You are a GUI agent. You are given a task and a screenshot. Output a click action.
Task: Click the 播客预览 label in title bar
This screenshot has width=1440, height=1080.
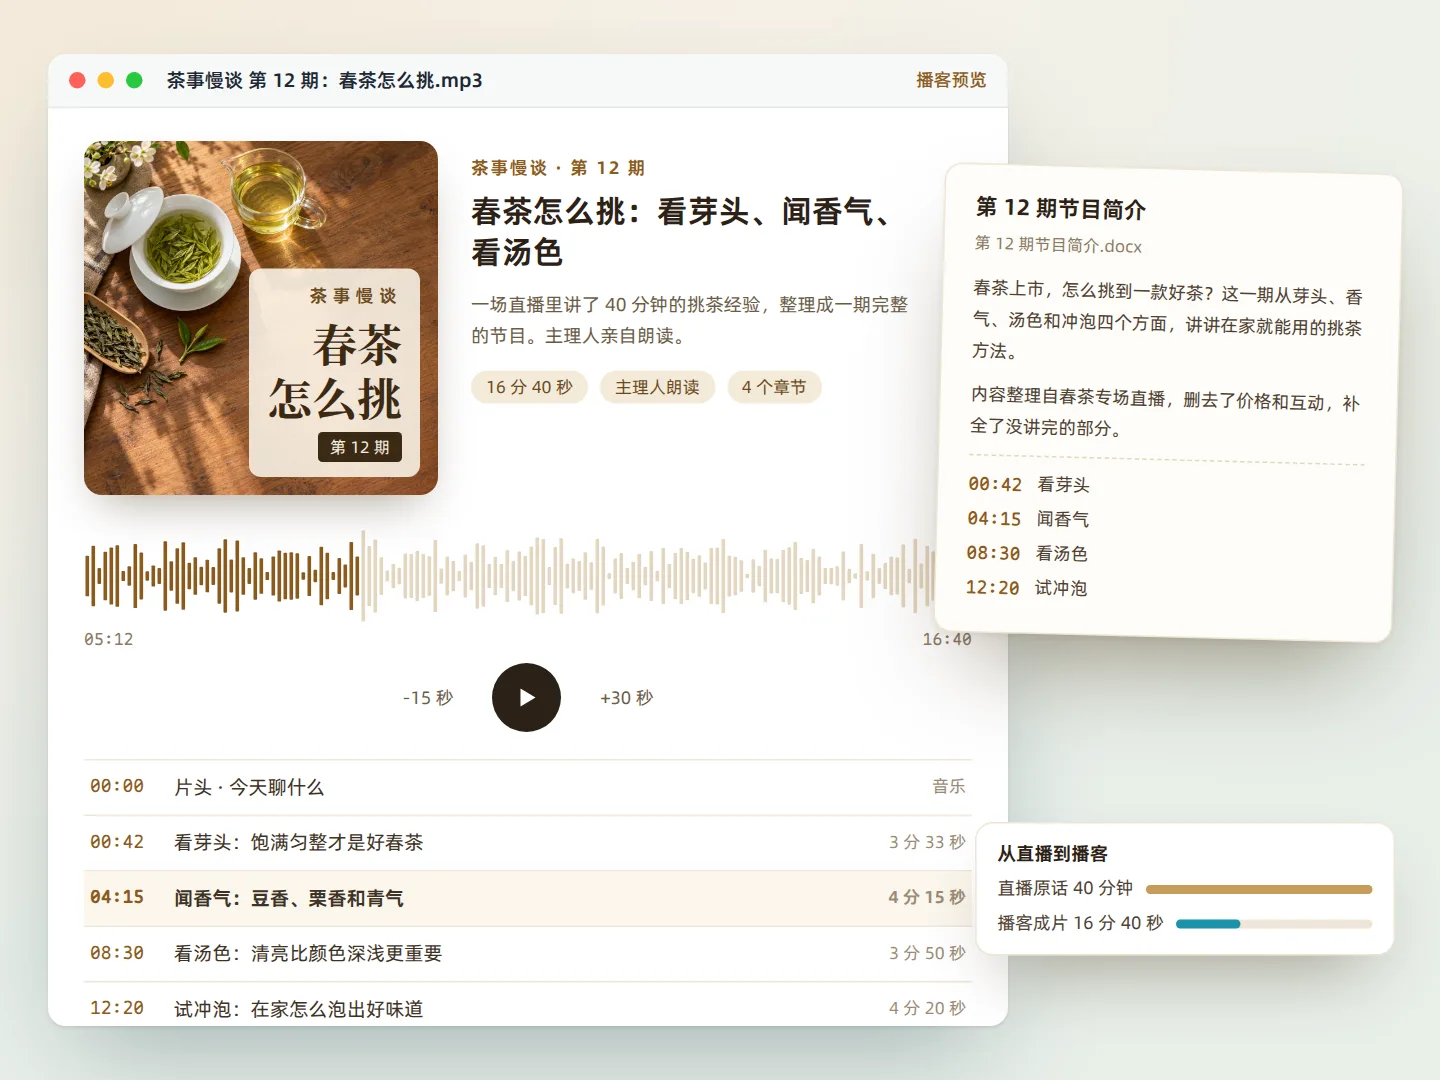(x=951, y=80)
